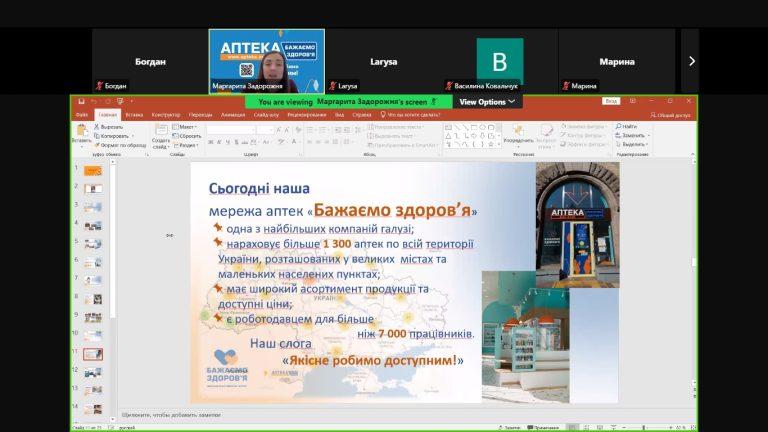The image size is (768, 432).
Task: Open customize quick access toolbar arrow
Action: [132, 101]
